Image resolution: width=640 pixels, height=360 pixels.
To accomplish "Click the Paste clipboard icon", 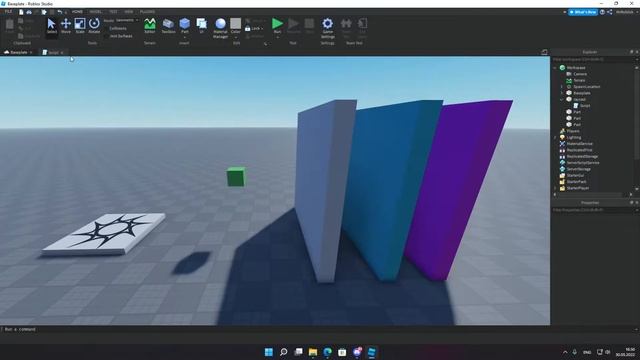I will [9, 25].
